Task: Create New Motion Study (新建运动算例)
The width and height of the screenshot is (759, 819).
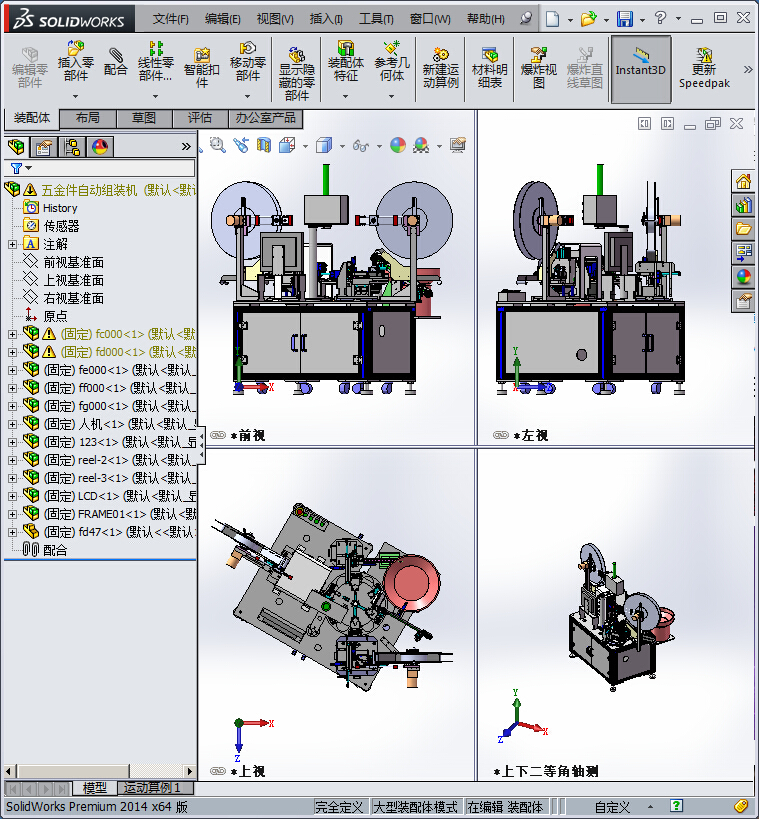Action: [x=441, y=68]
